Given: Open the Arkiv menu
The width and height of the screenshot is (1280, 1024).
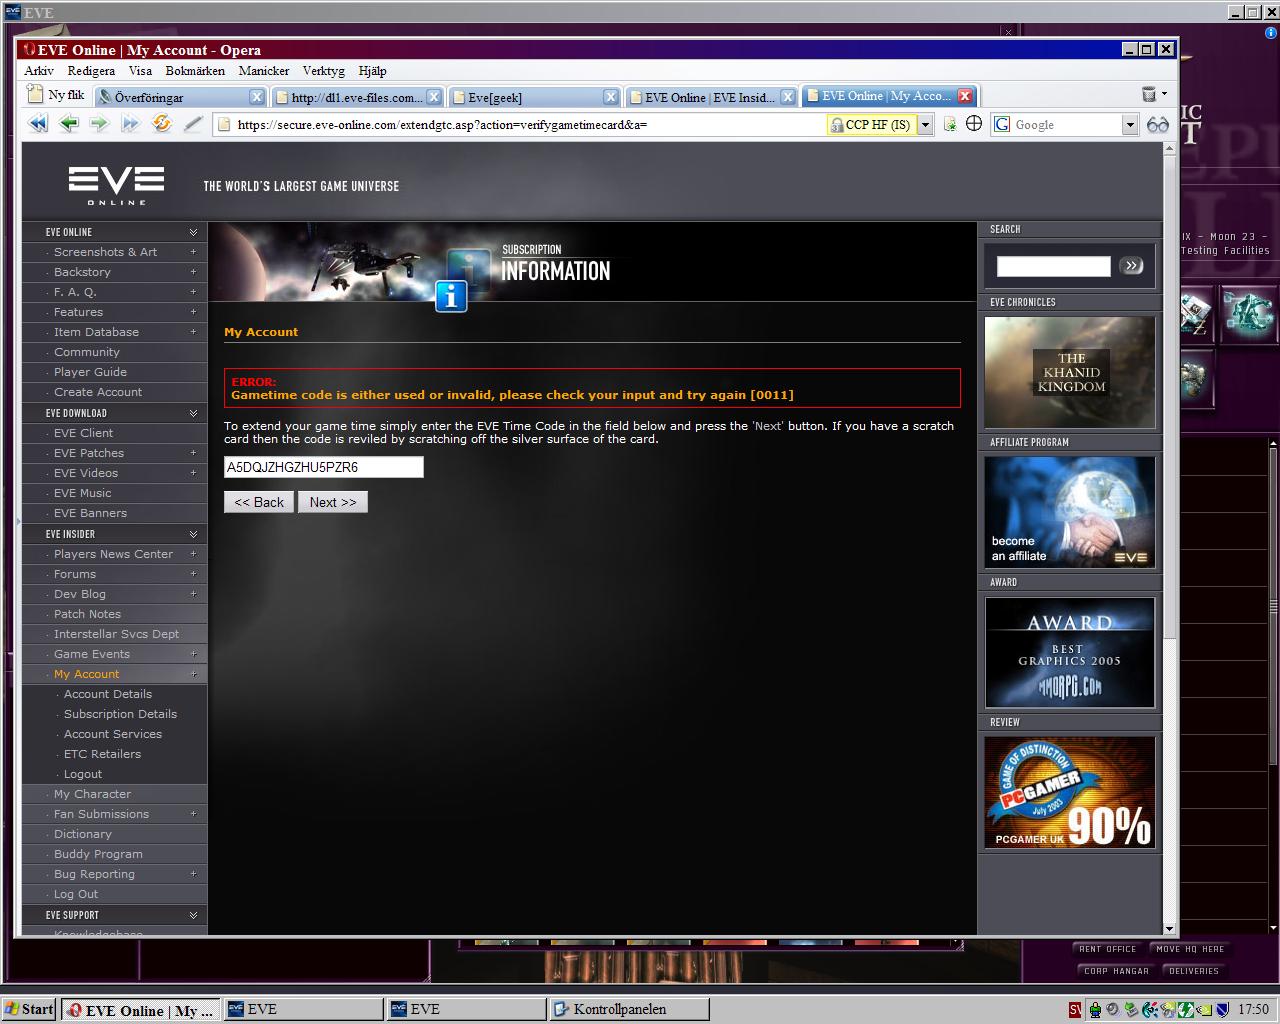Looking at the screenshot, I should (39, 71).
